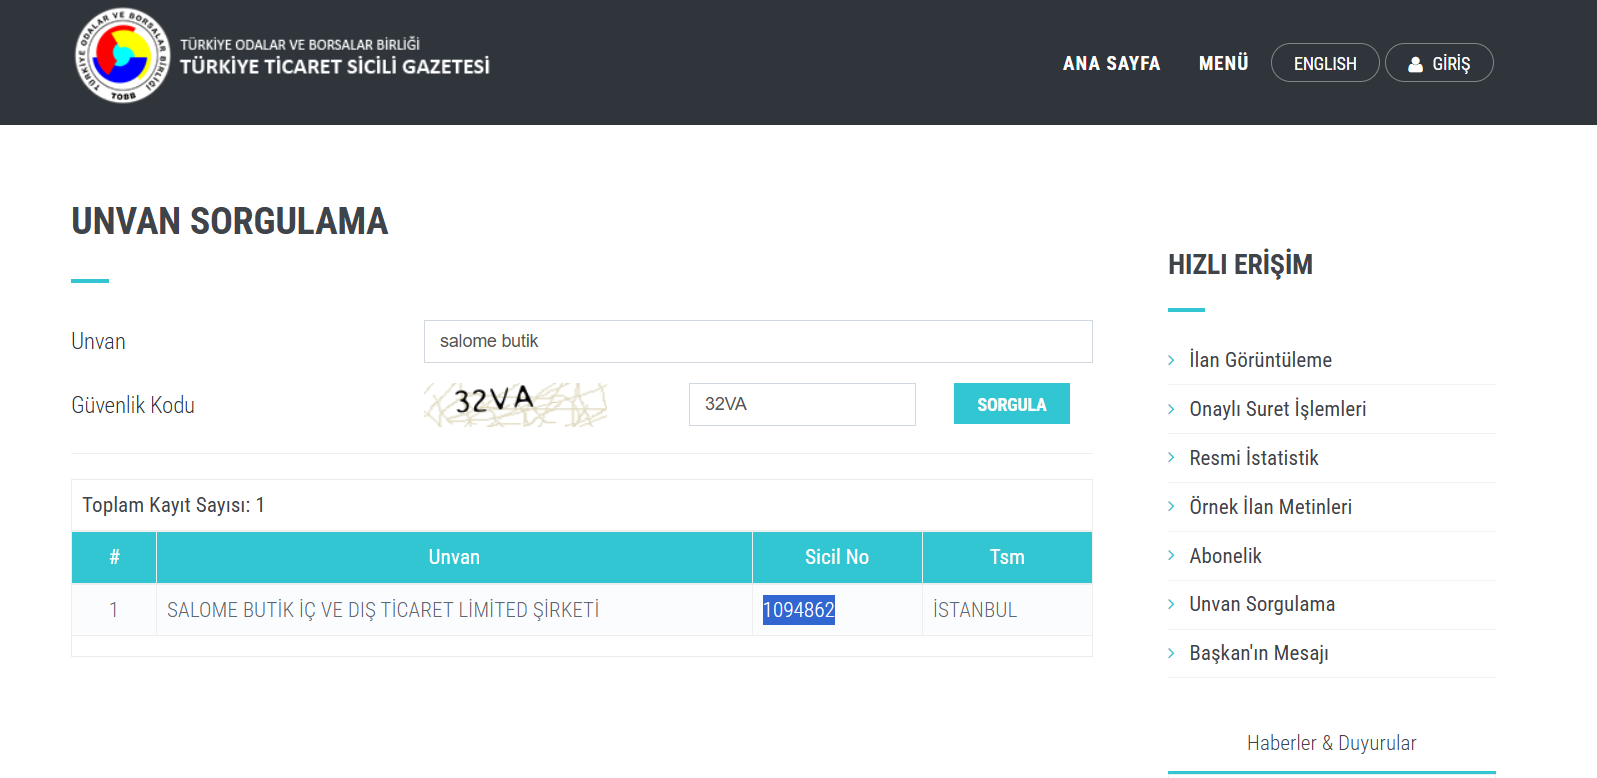Click the chevron beside Resmi İstatistik

tap(1171, 458)
